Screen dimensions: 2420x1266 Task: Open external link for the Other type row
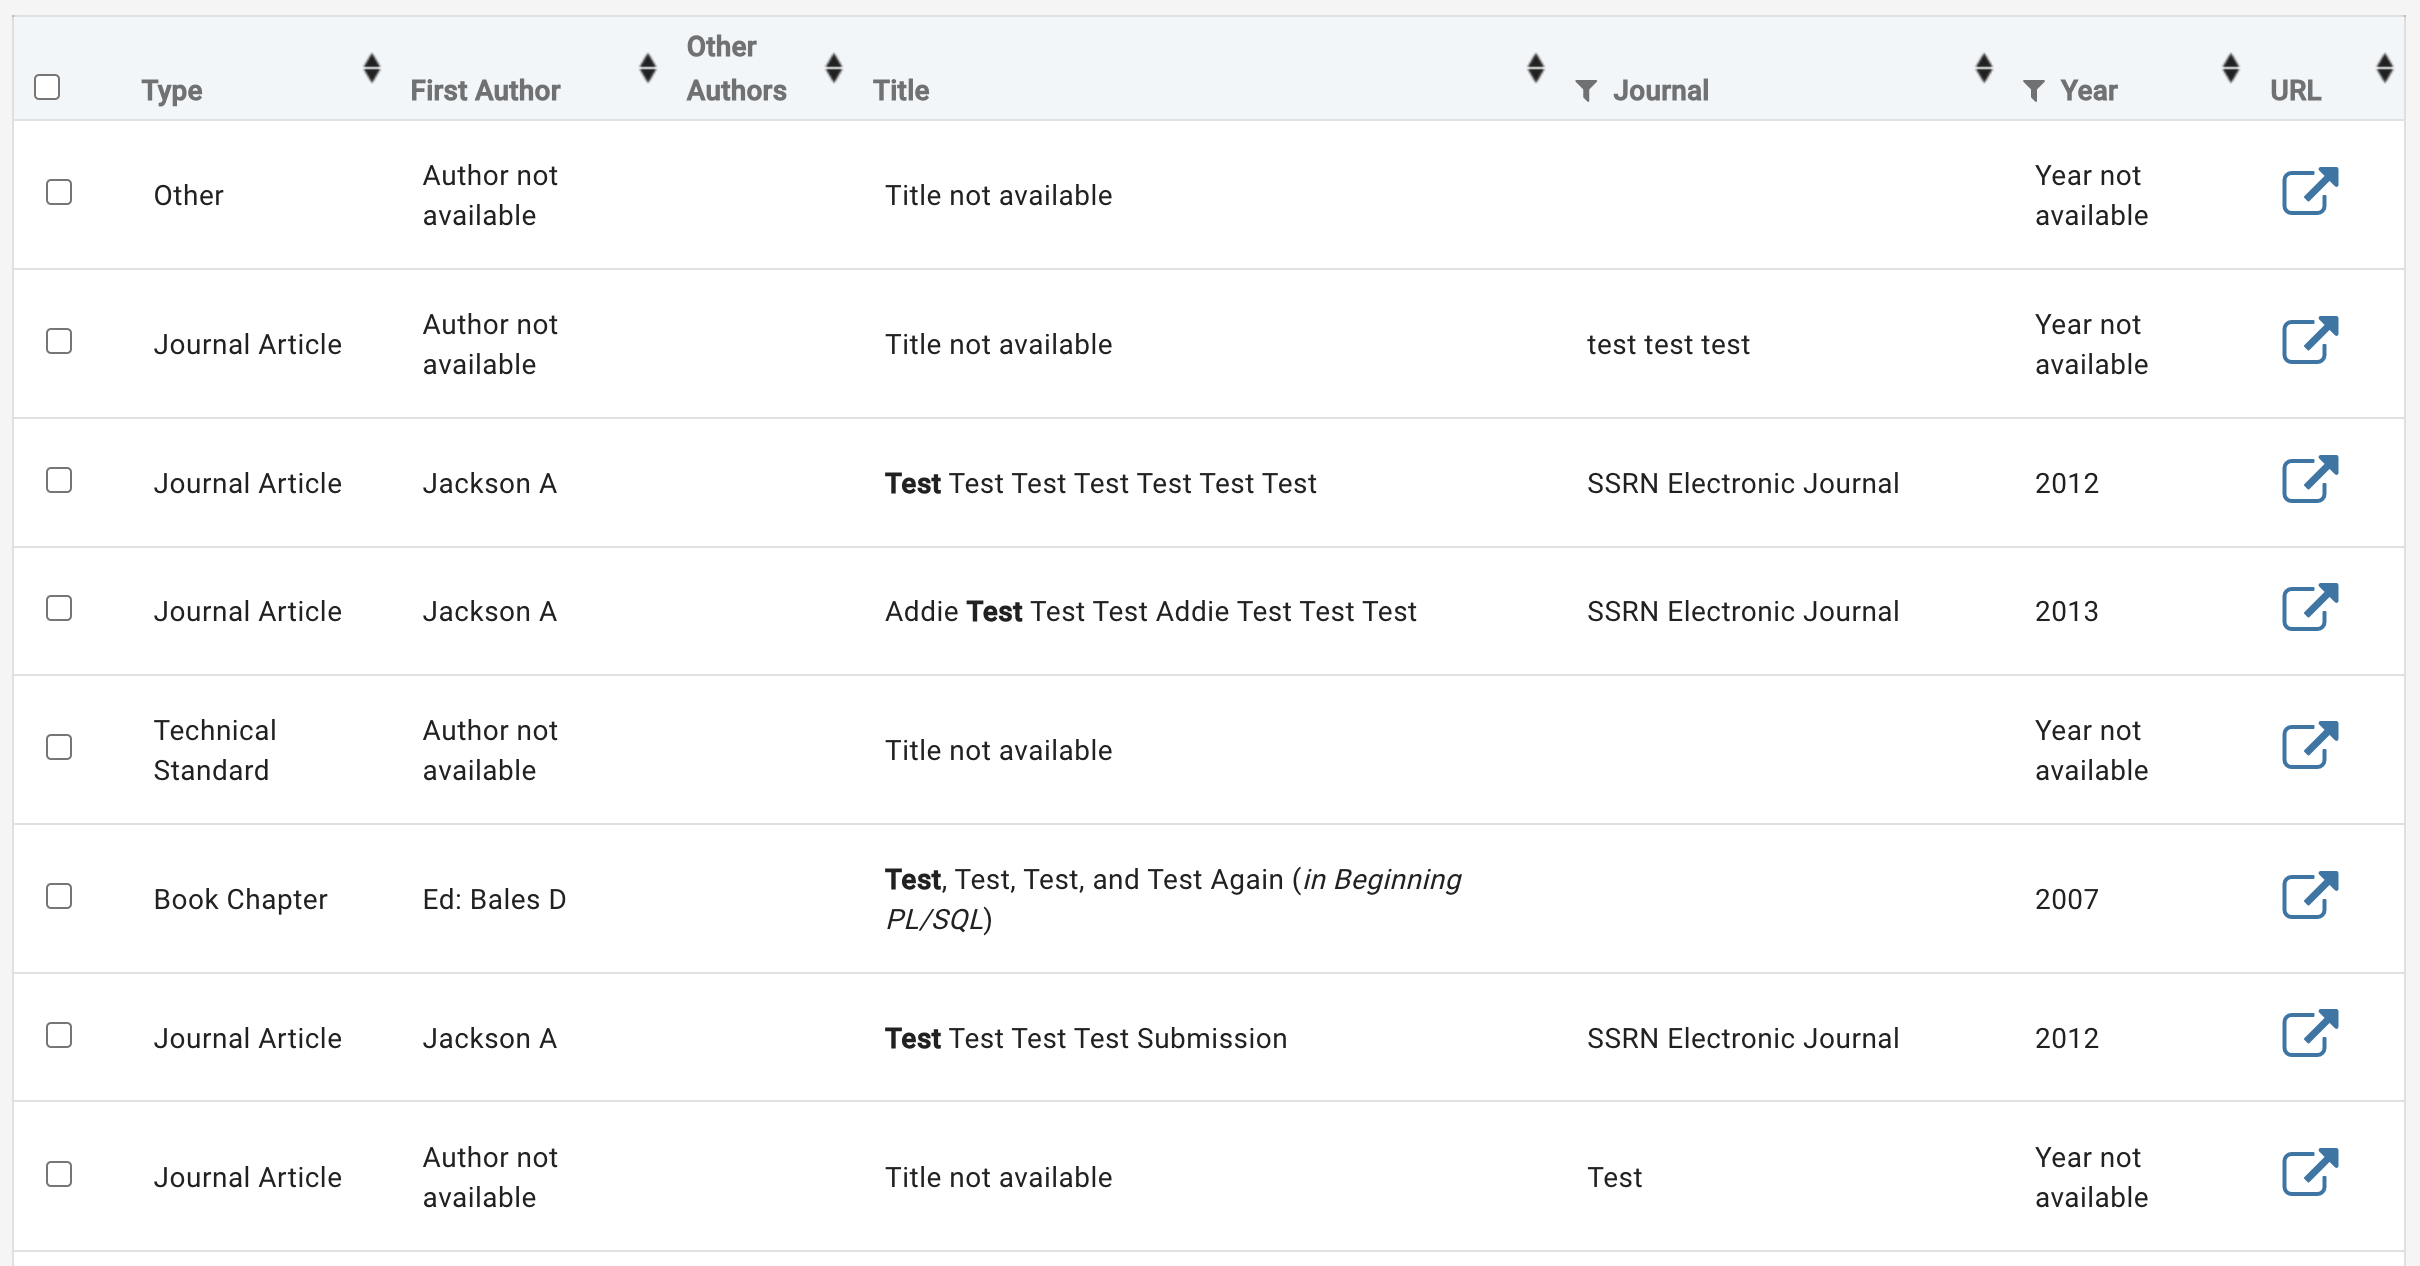point(2309,192)
